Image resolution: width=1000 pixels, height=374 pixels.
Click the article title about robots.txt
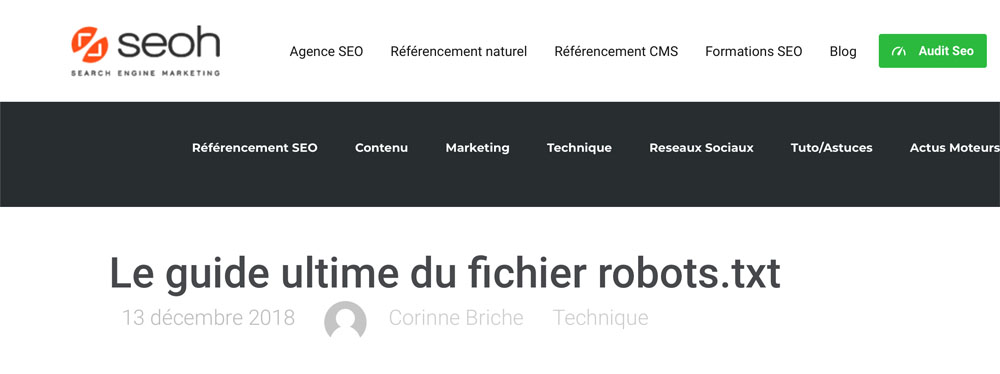[x=445, y=274]
